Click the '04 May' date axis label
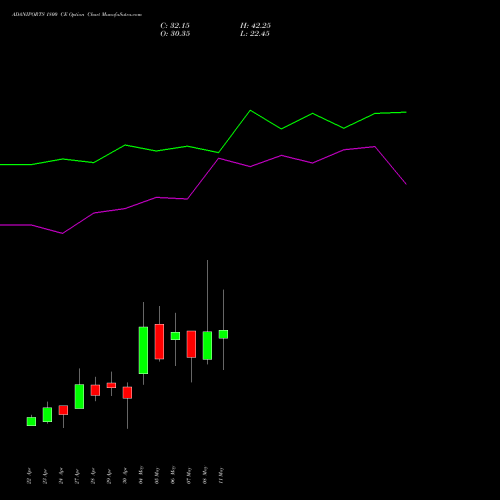This screenshot has height=500, width=500. coord(141,475)
